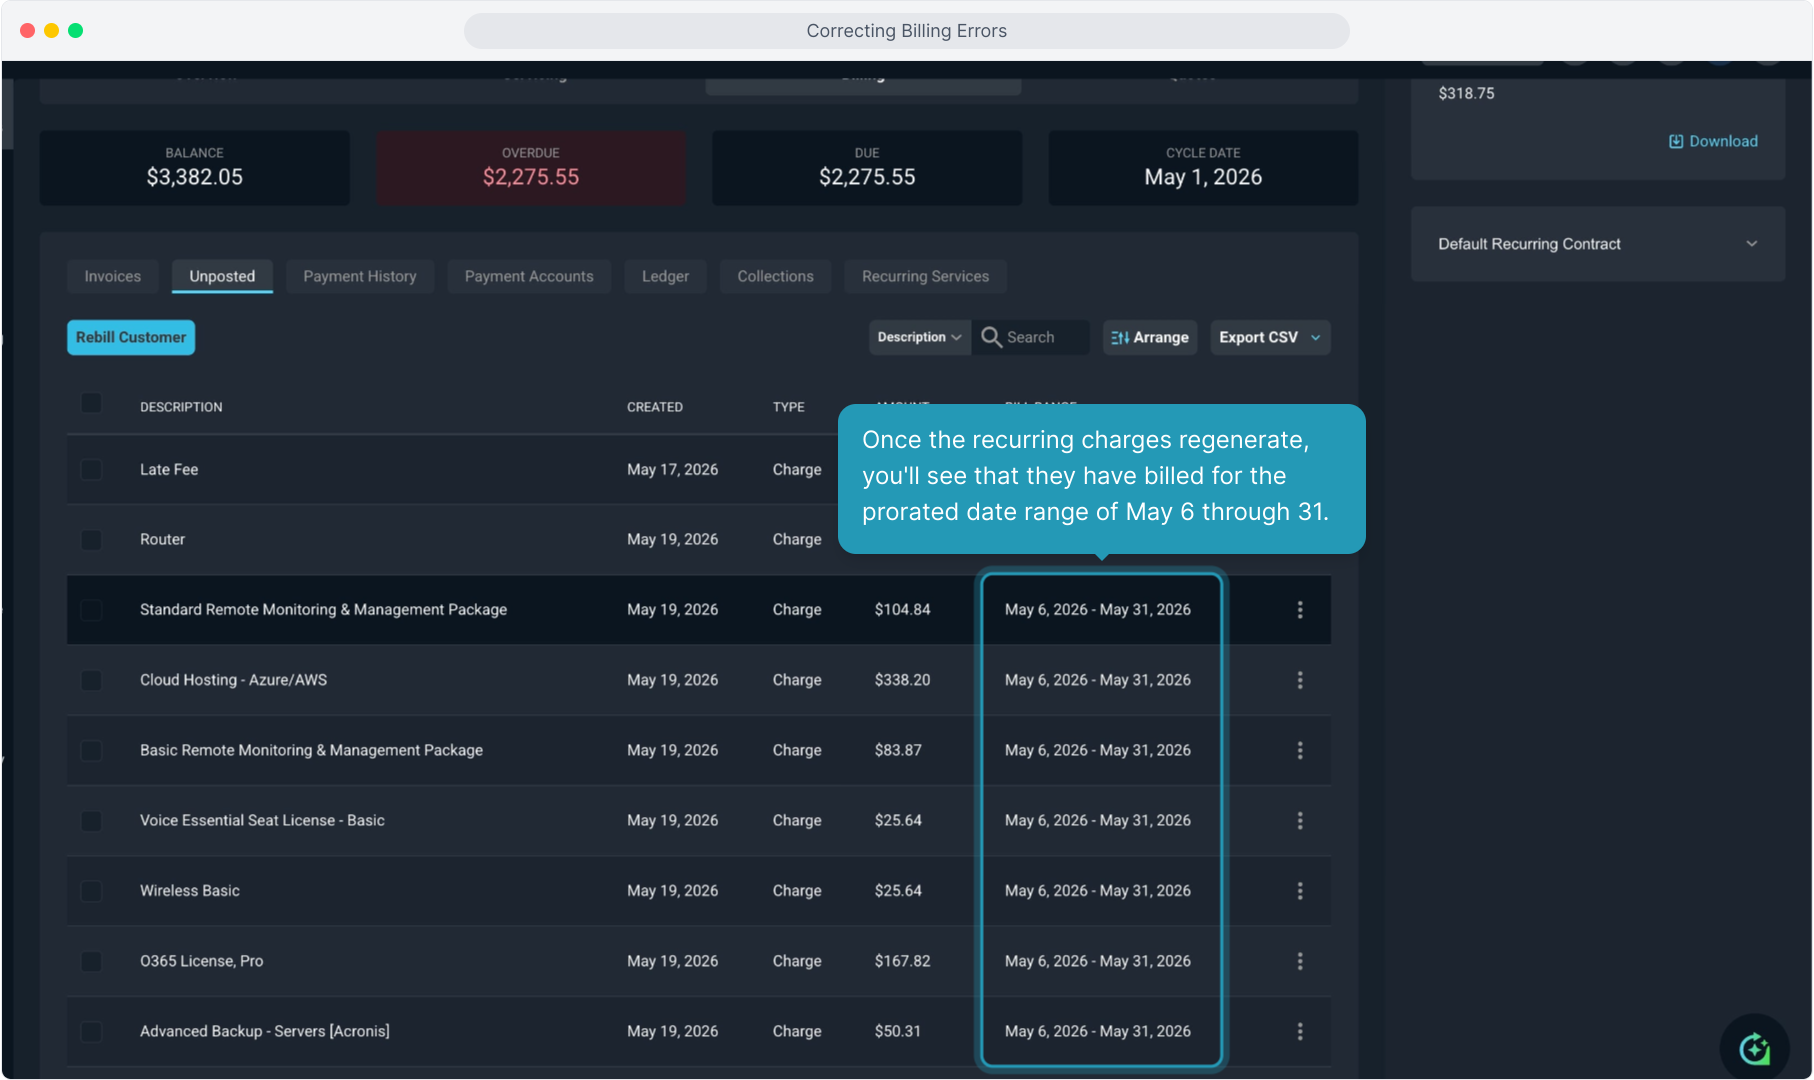Click the magnifier search icon
Screen dimensions: 1814x1080
pyautogui.click(x=991, y=337)
